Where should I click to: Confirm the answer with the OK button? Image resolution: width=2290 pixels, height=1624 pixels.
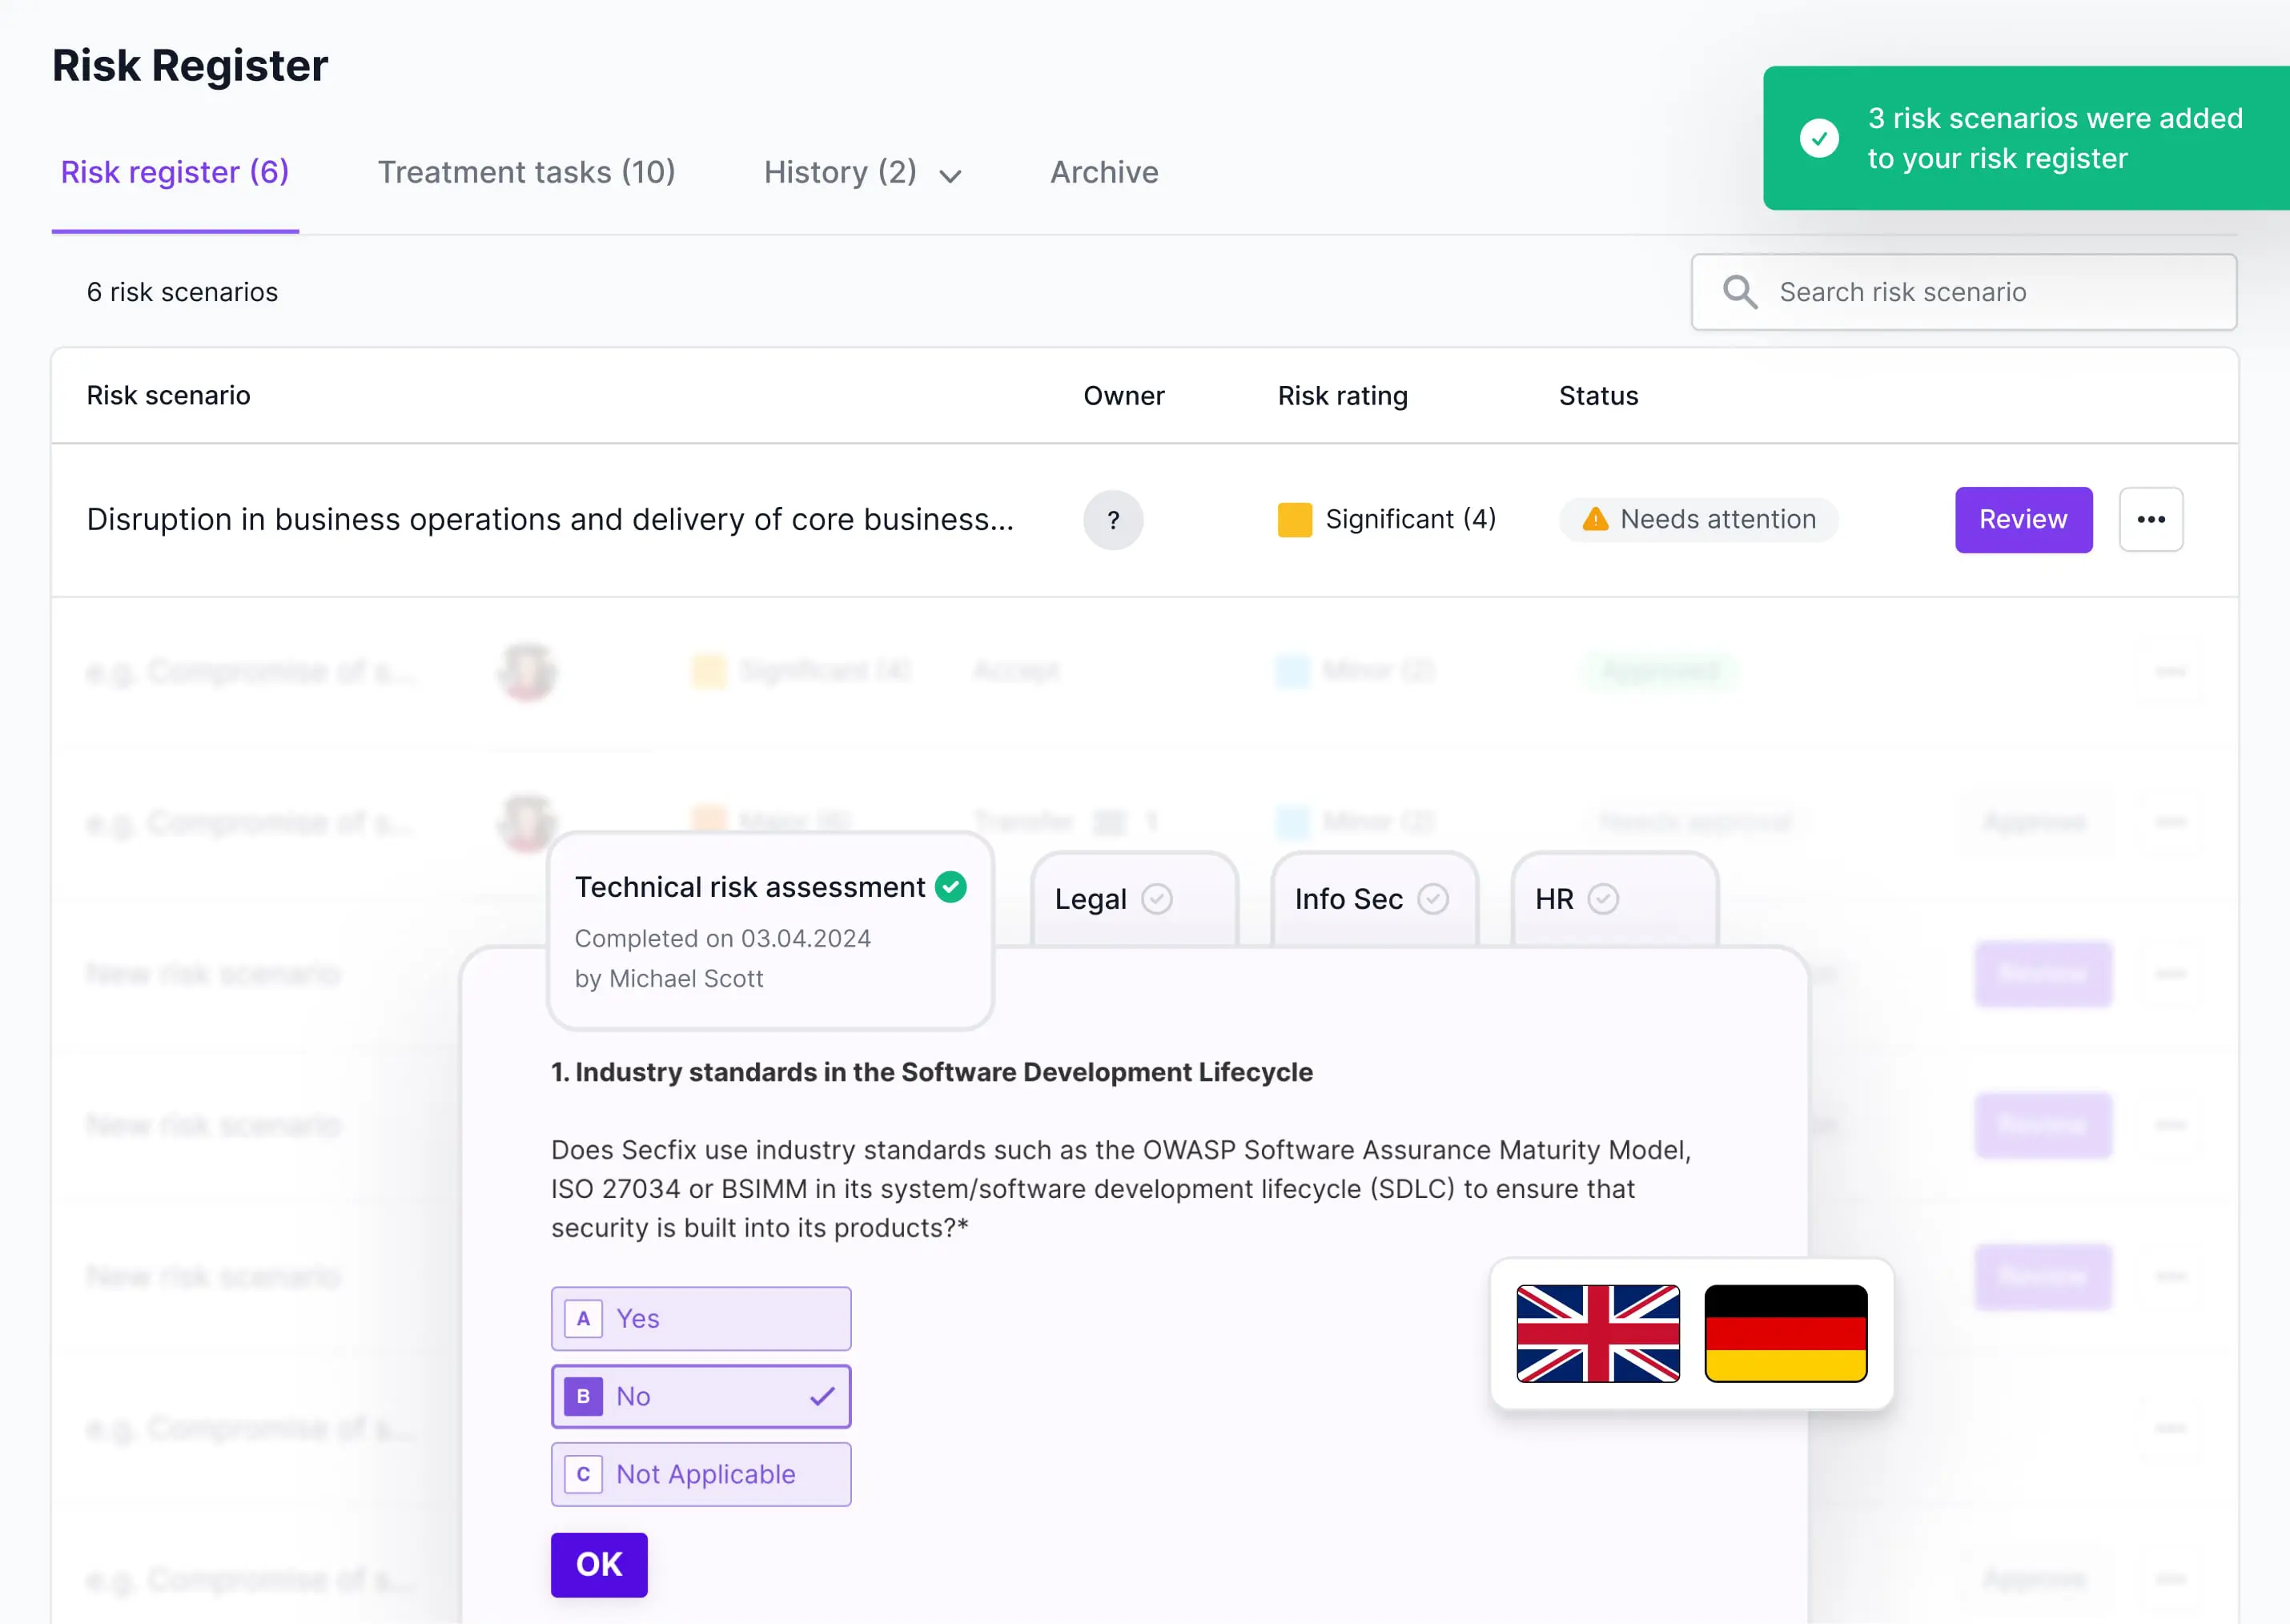point(598,1564)
